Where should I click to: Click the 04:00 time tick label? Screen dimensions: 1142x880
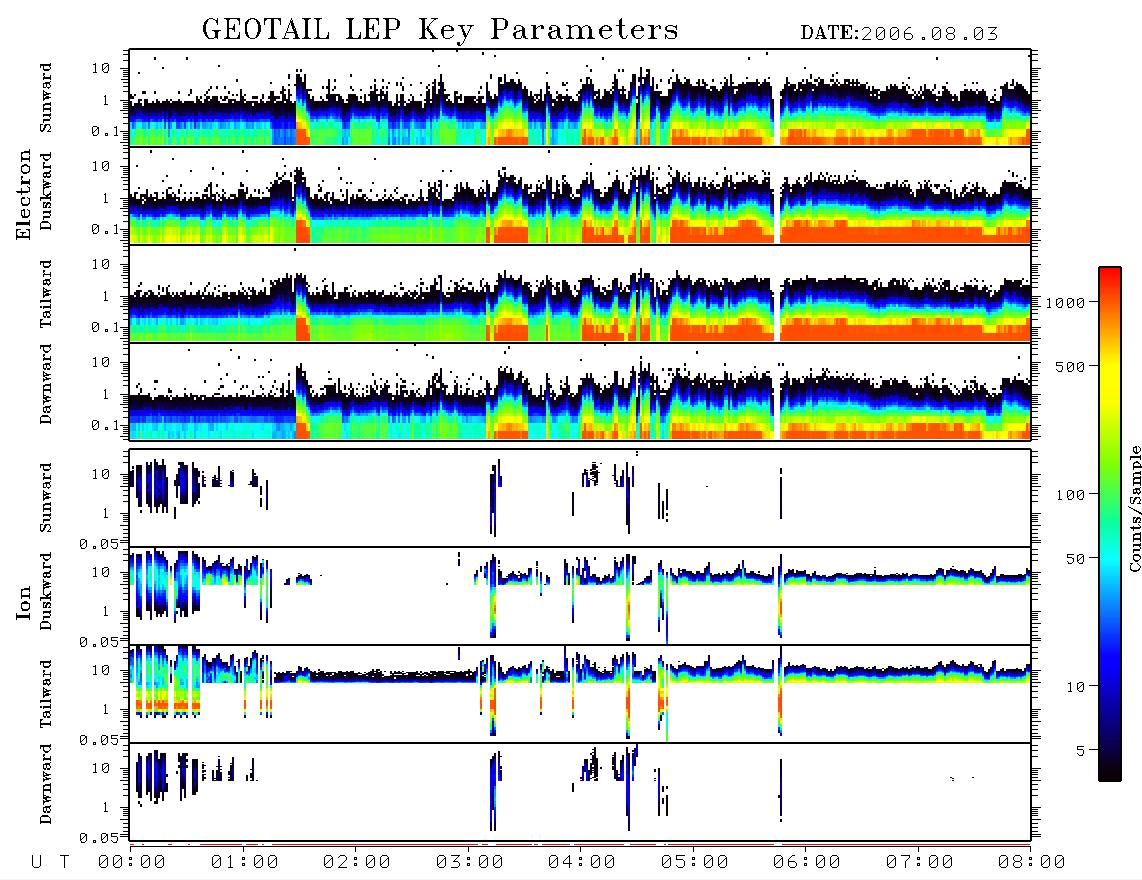(x=582, y=862)
